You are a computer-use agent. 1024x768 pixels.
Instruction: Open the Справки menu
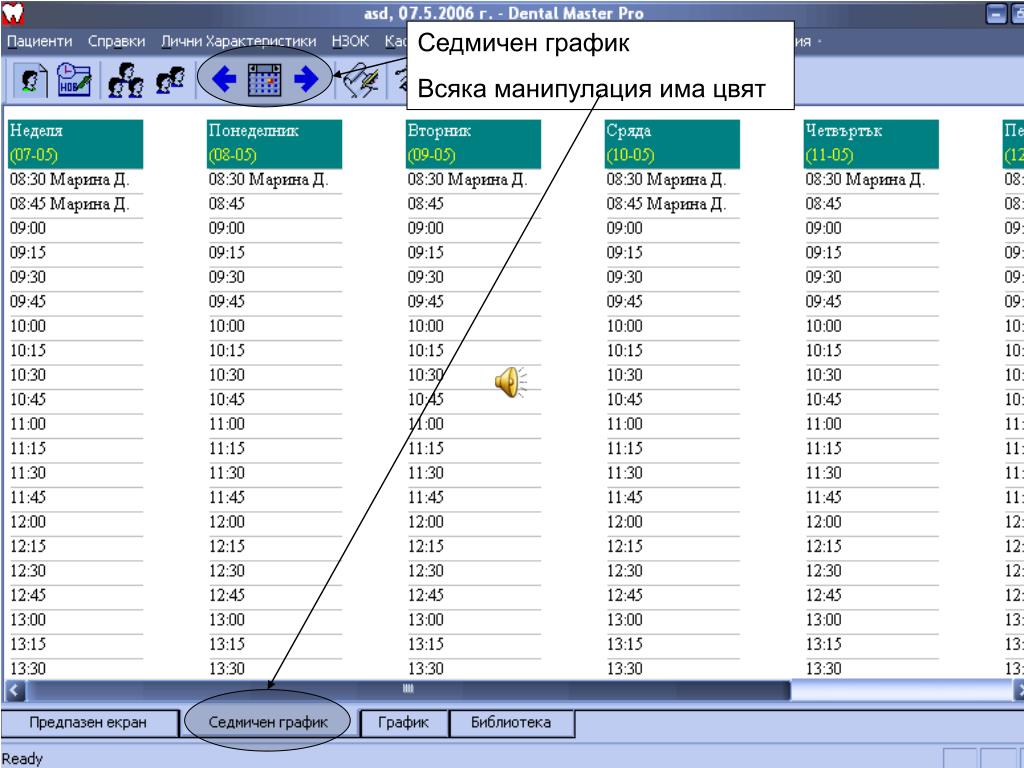point(116,41)
